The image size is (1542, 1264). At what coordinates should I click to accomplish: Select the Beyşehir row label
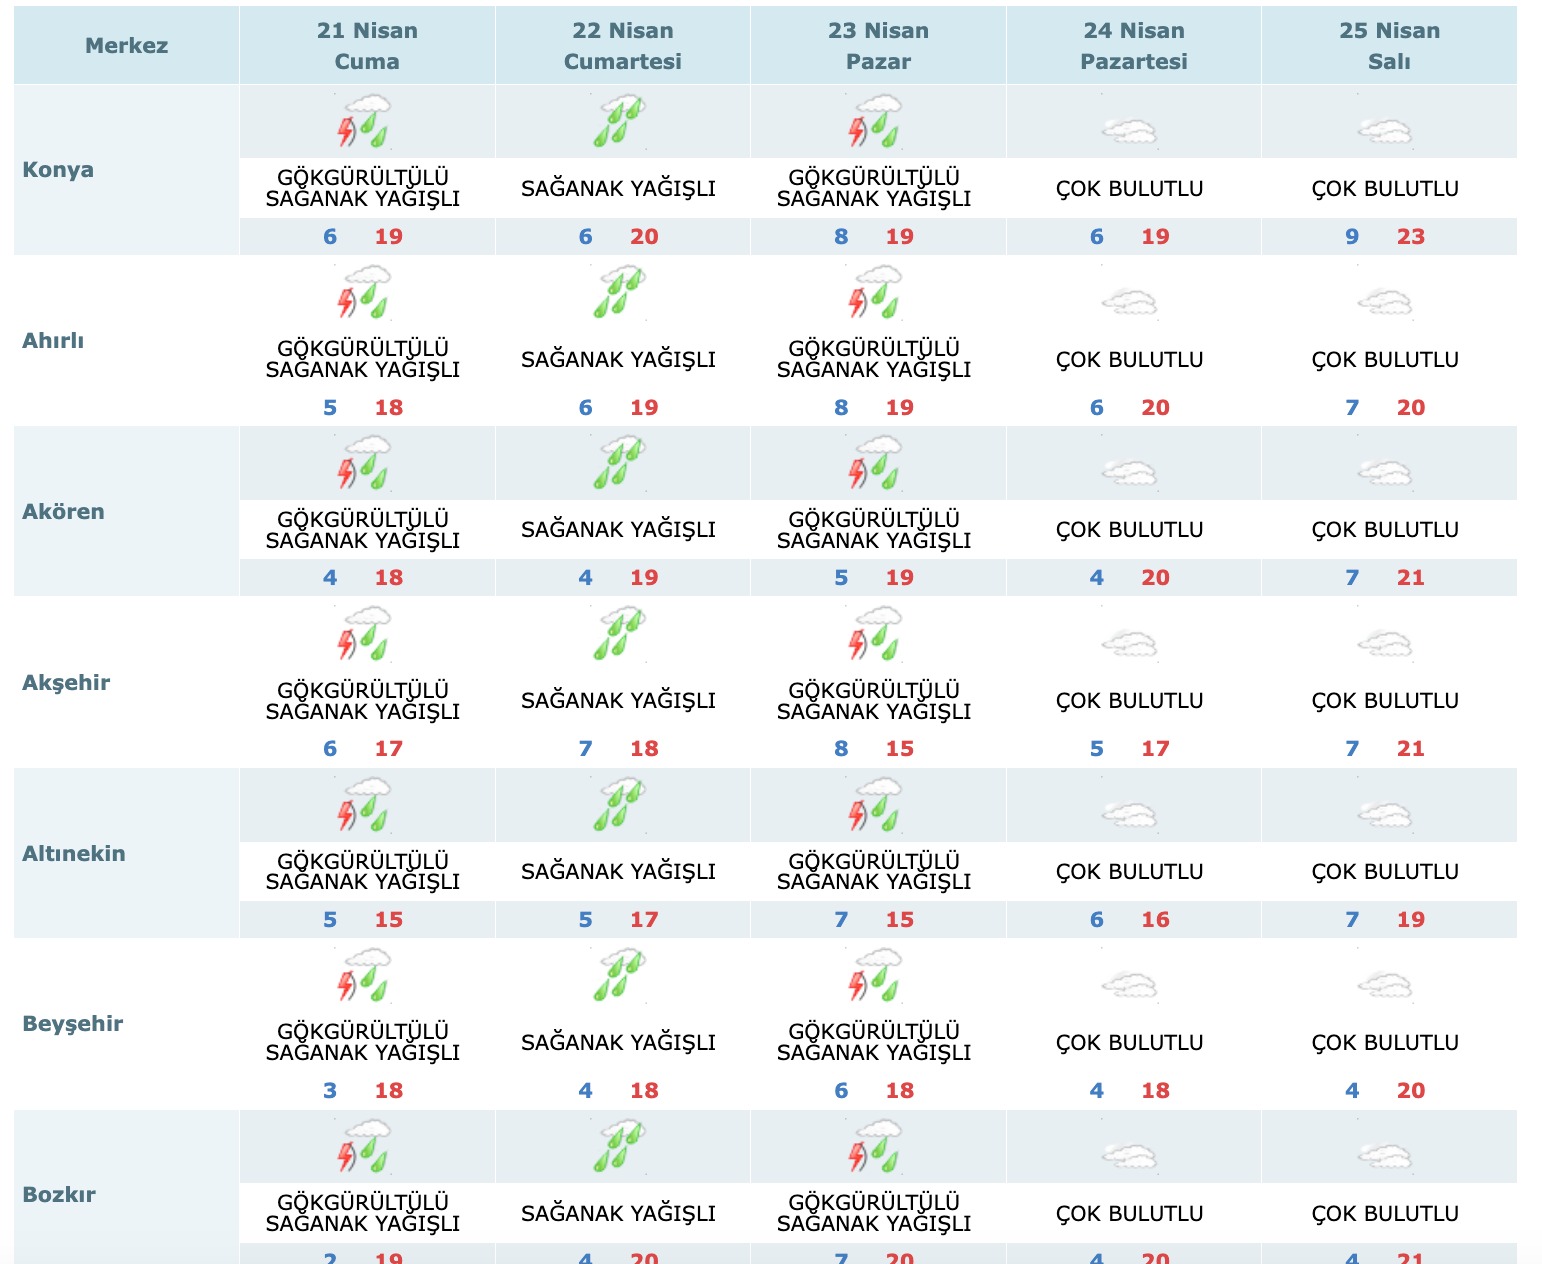73,1024
